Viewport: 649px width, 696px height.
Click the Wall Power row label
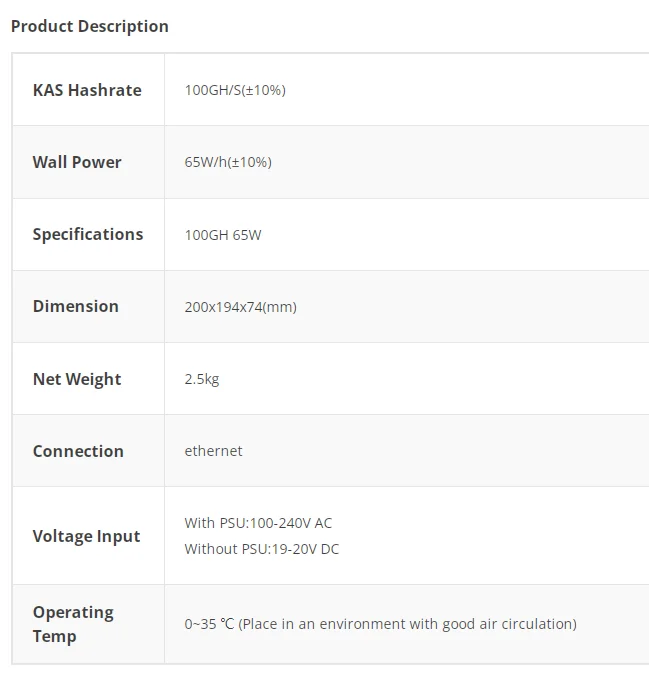[77, 162]
